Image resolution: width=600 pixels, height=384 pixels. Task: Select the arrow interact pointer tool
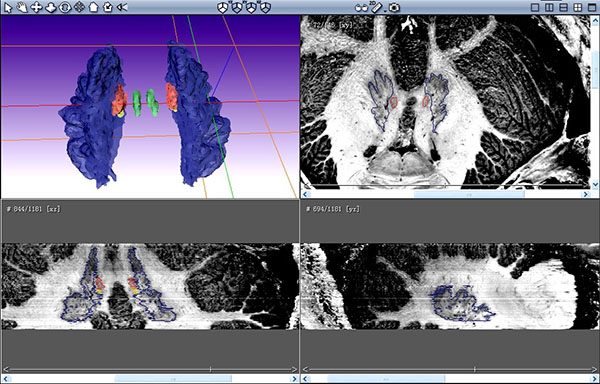8,7
